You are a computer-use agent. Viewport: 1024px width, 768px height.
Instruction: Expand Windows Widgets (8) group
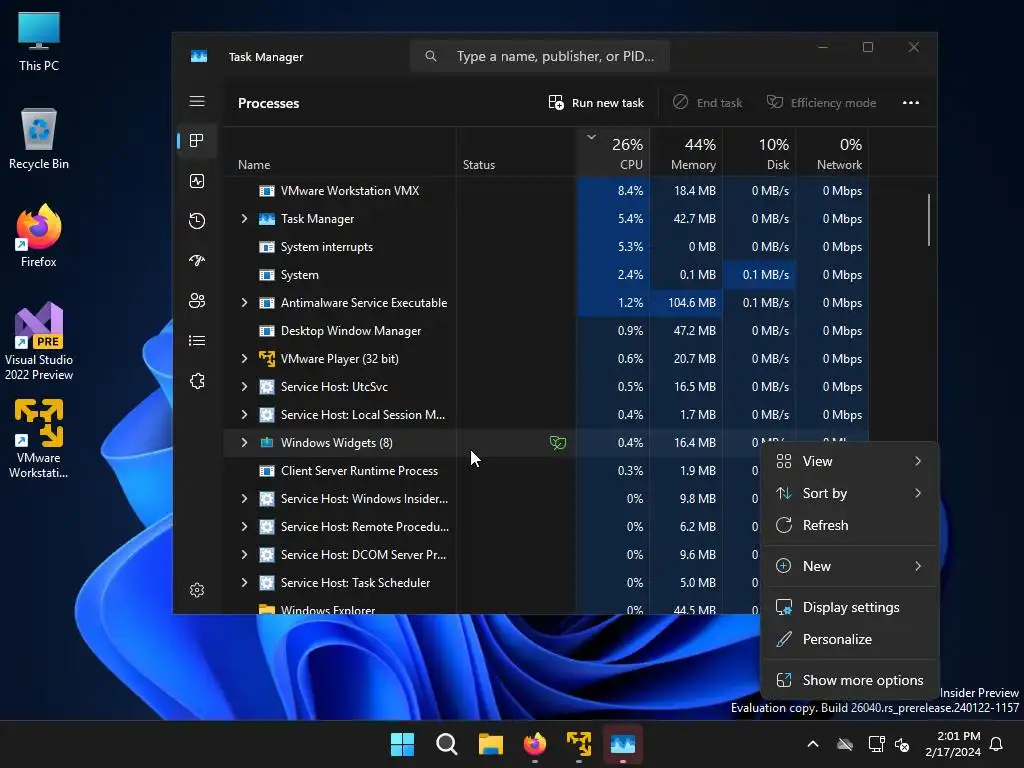pos(244,443)
